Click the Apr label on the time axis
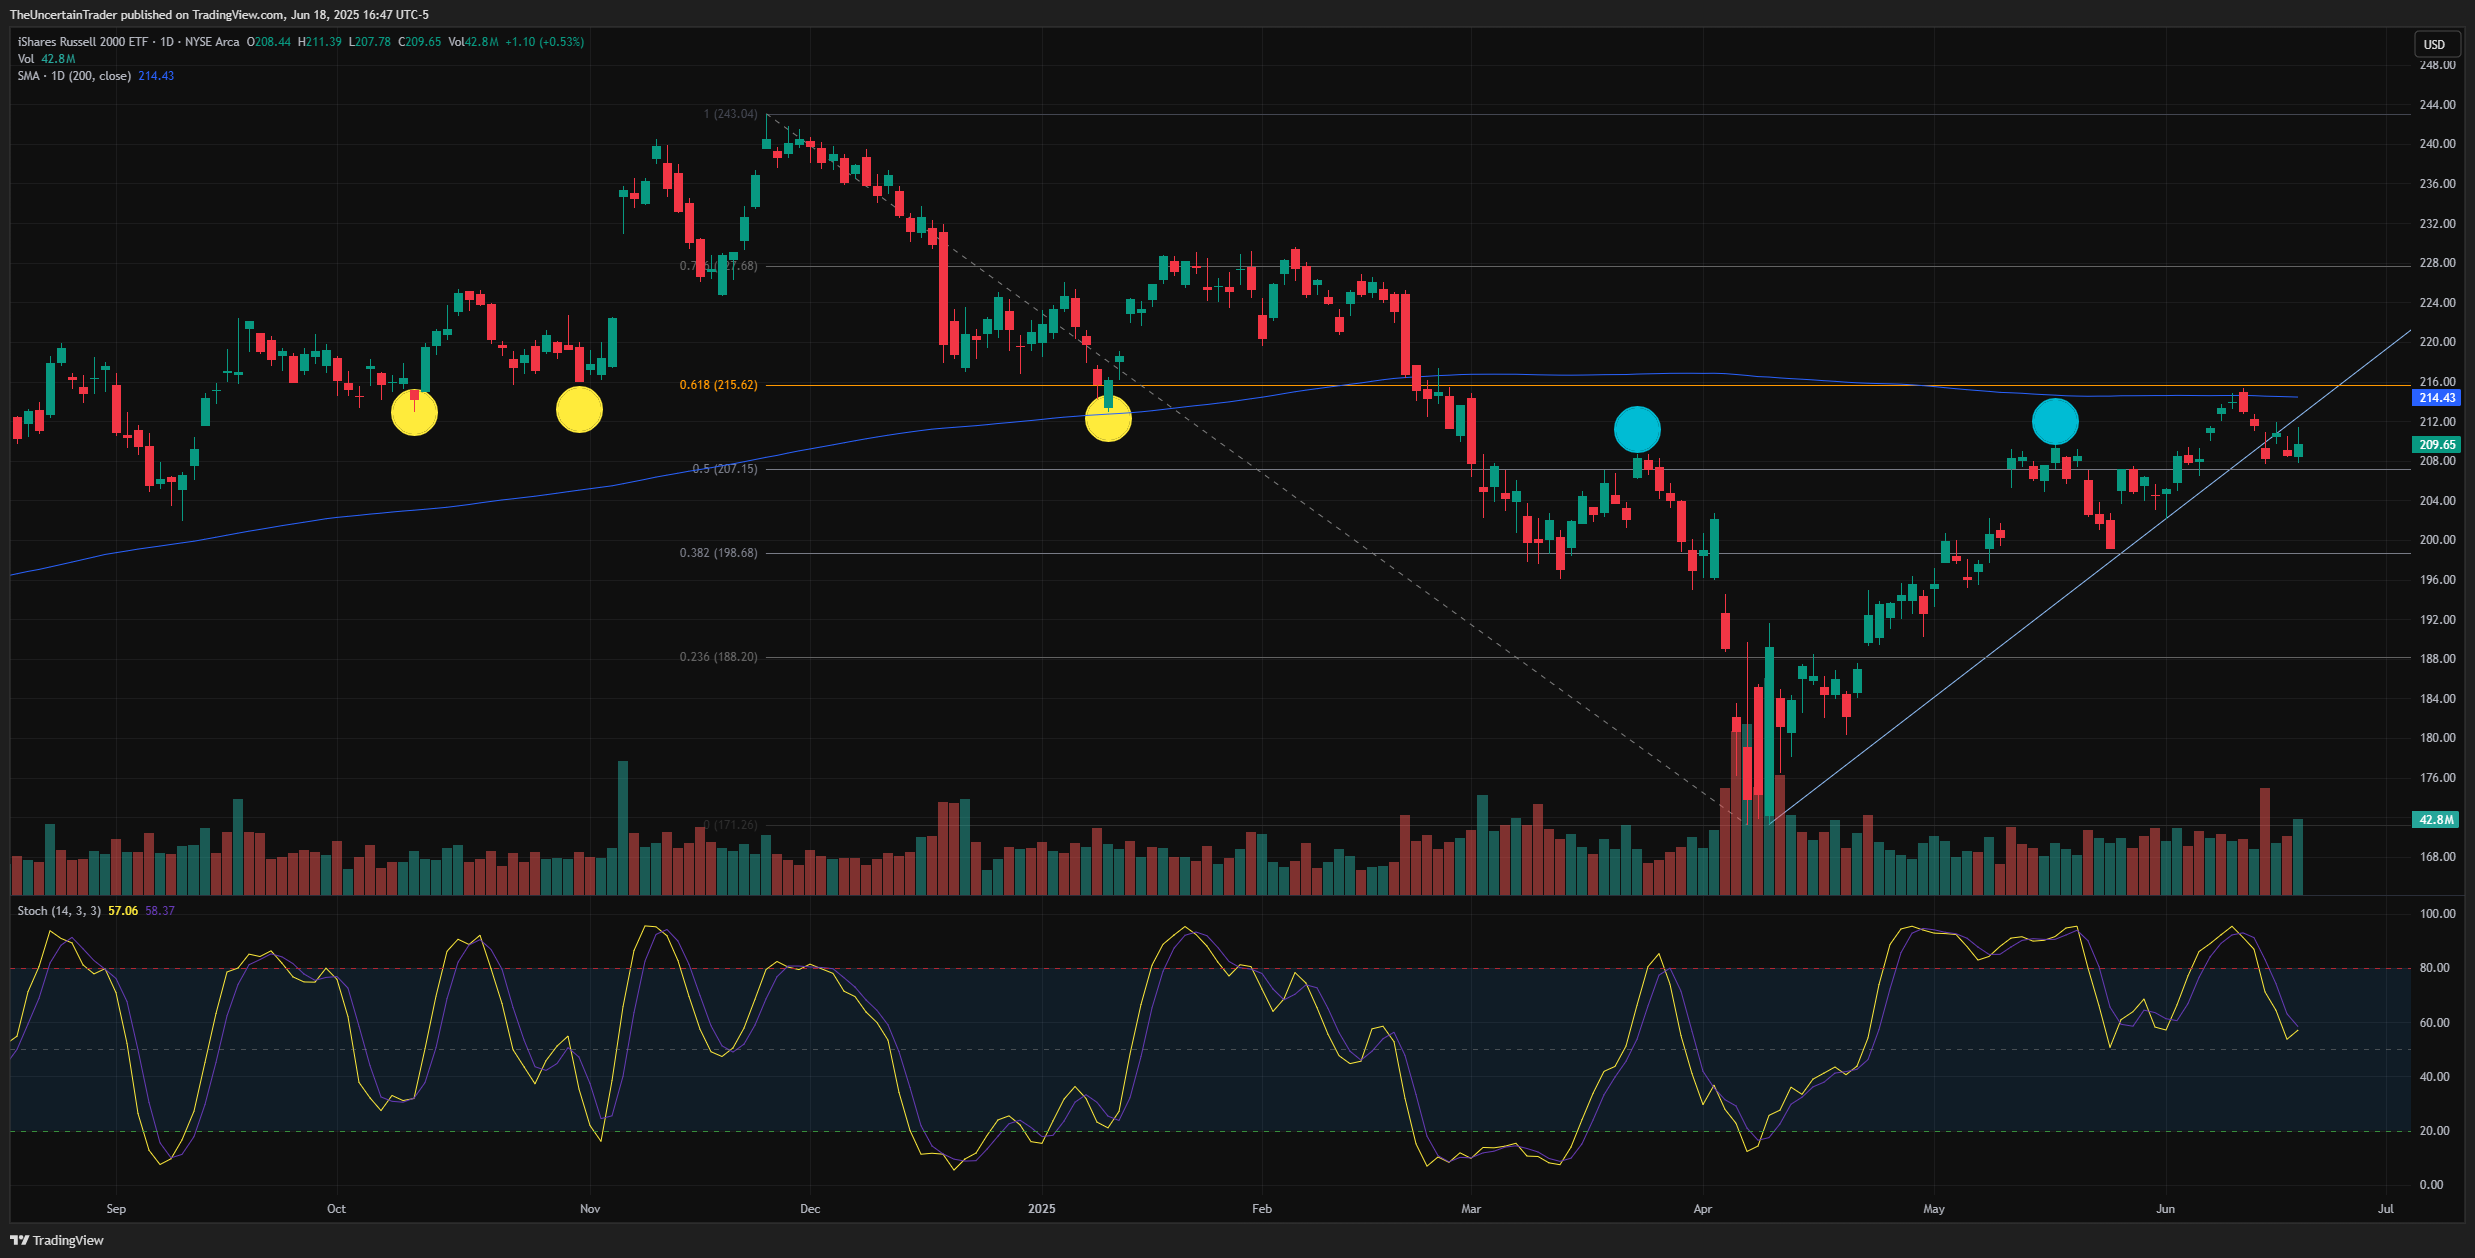 pos(1703,1209)
